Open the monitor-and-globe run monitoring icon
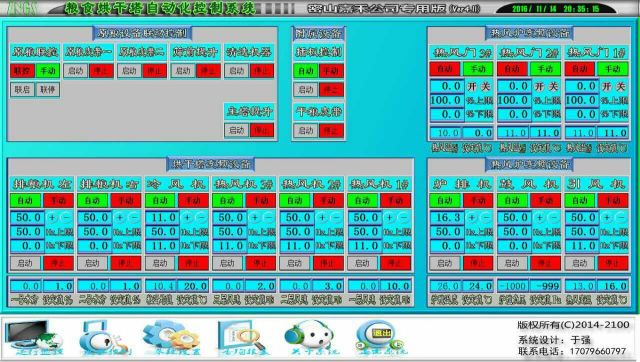The width and height of the screenshot is (640, 362). tap(34, 337)
